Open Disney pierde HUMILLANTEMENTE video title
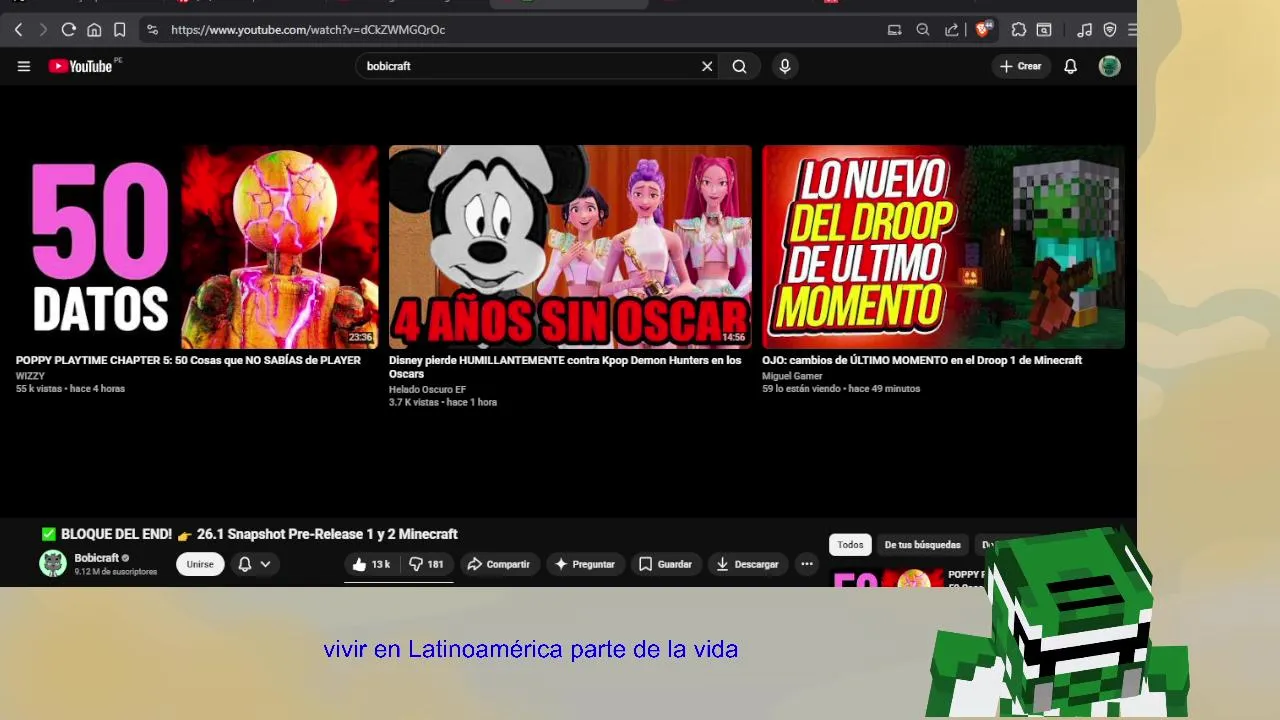 (x=565, y=367)
